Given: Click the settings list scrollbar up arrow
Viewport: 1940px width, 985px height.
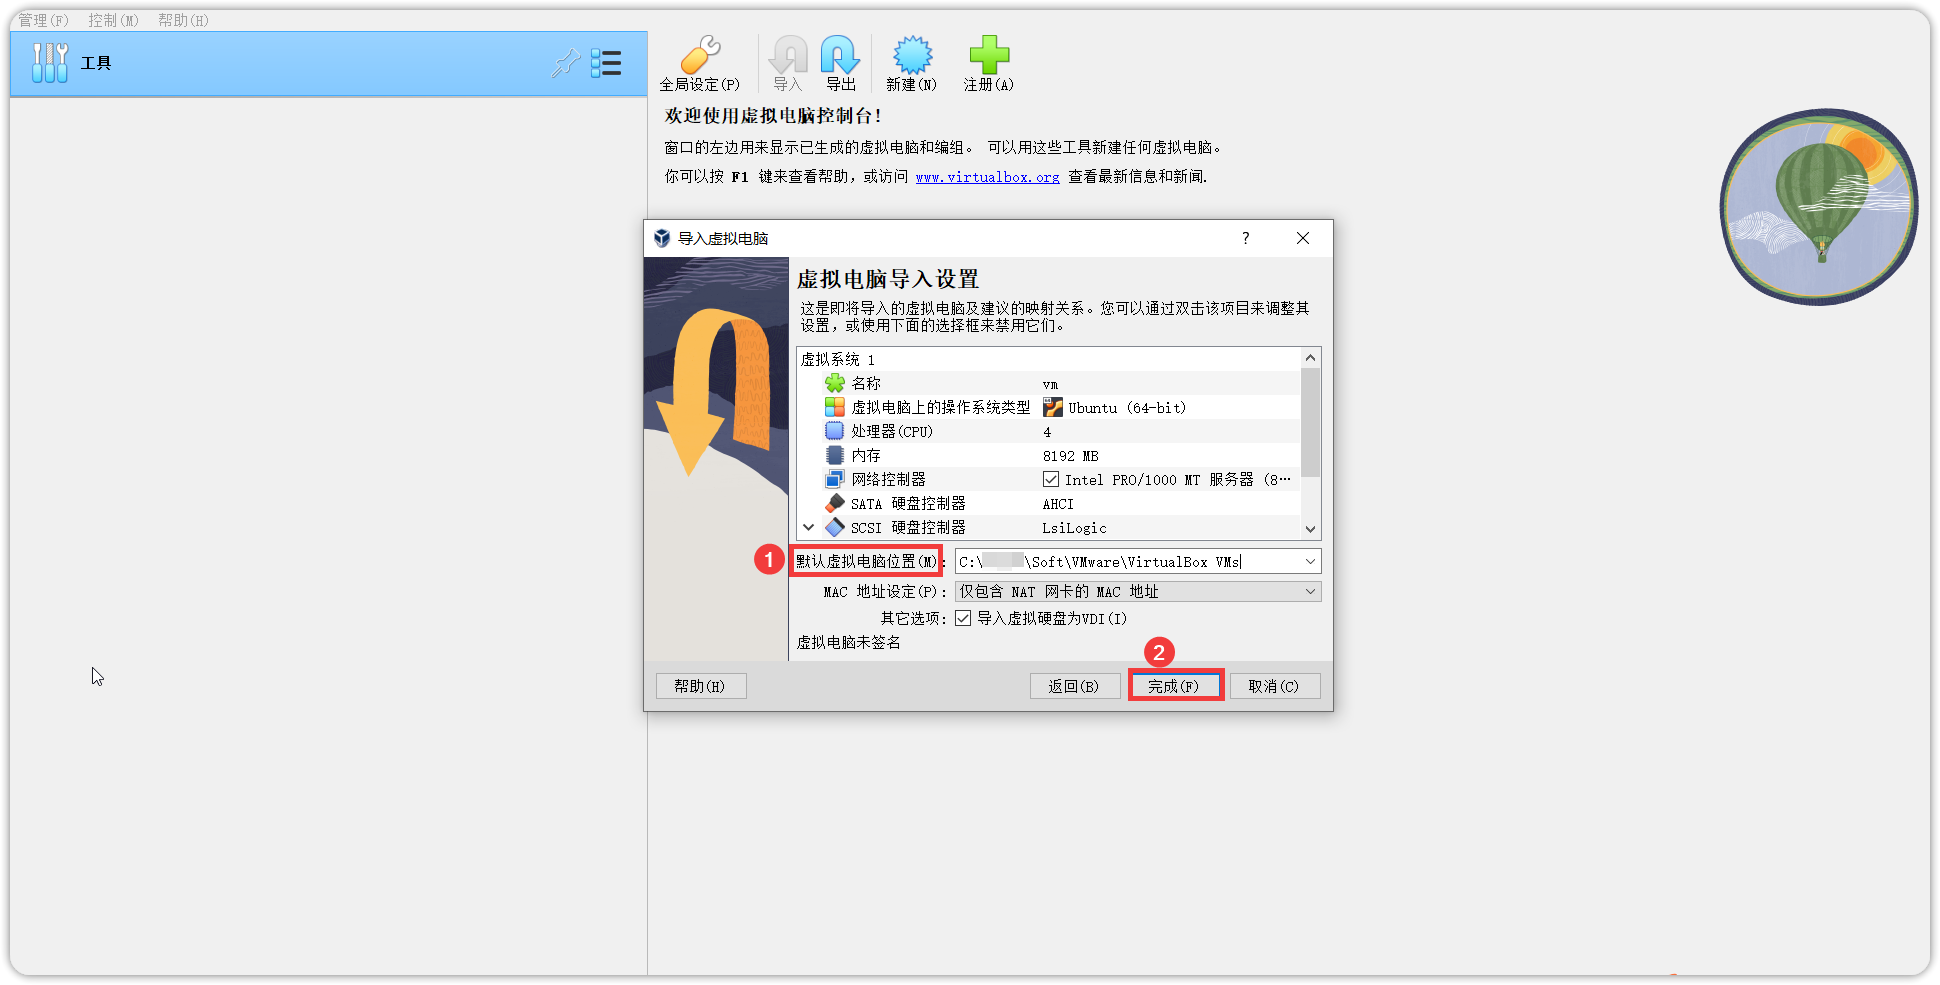Looking at the screenshot, I should point(1311,358).
